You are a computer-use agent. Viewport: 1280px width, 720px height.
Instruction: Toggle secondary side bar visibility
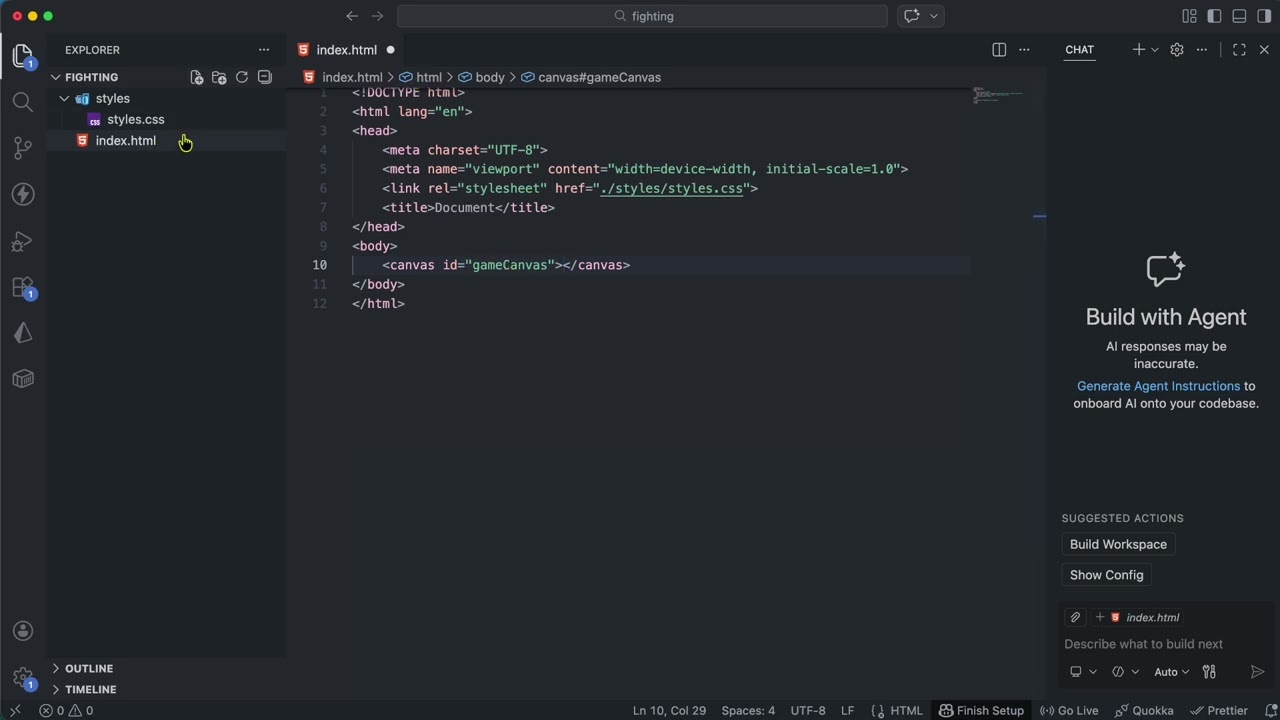1264,16
